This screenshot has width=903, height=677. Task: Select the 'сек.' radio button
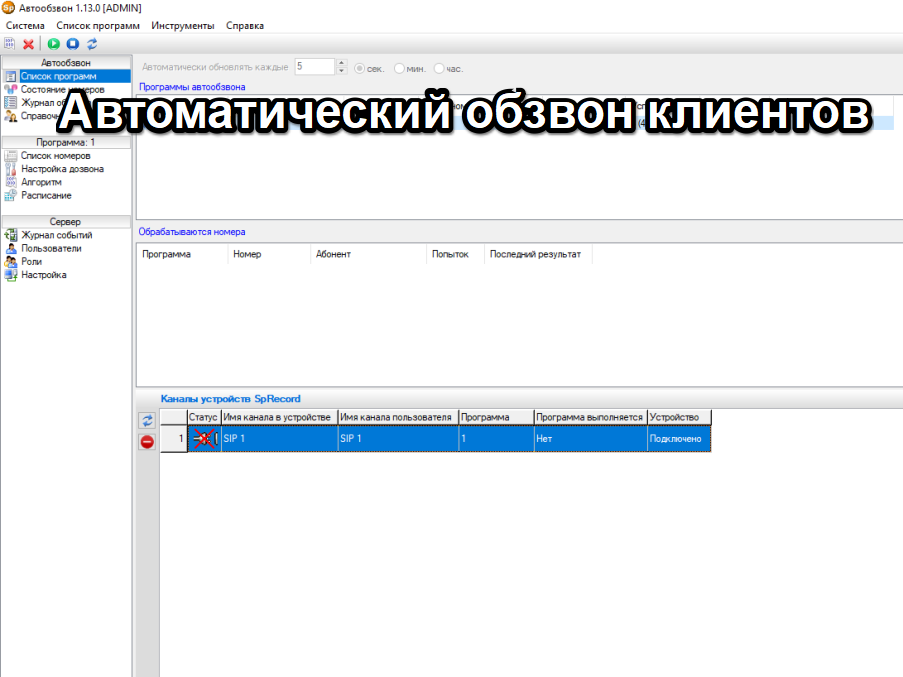360,68
